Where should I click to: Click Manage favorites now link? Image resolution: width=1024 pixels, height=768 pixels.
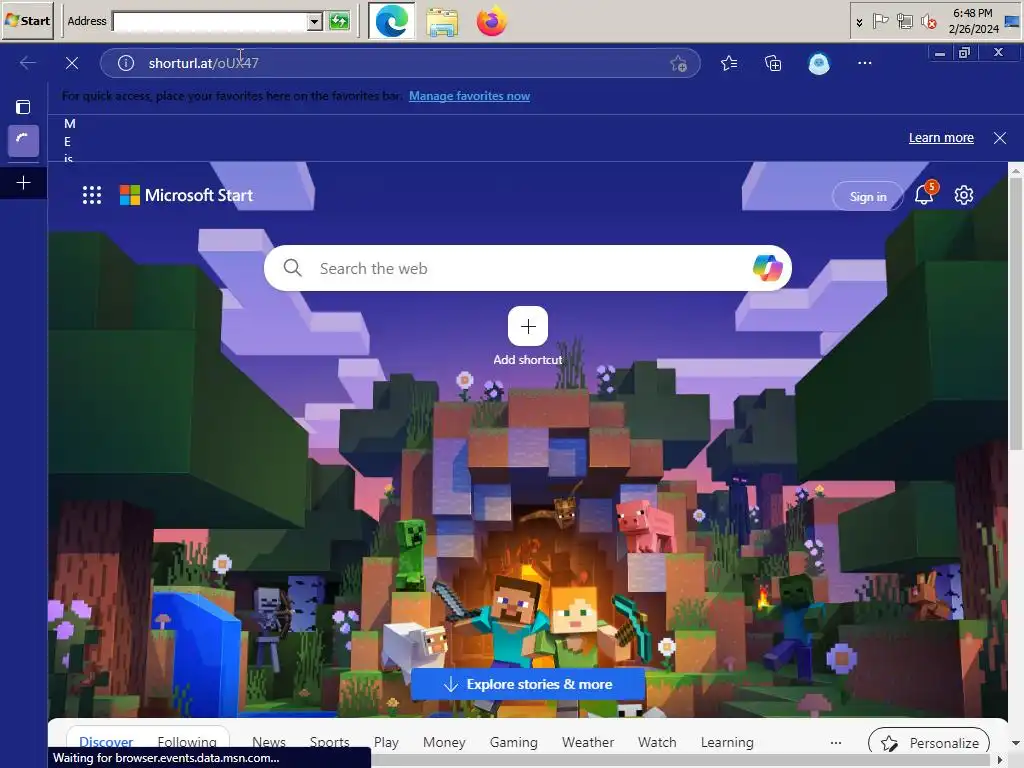click(x=469, y=96)
